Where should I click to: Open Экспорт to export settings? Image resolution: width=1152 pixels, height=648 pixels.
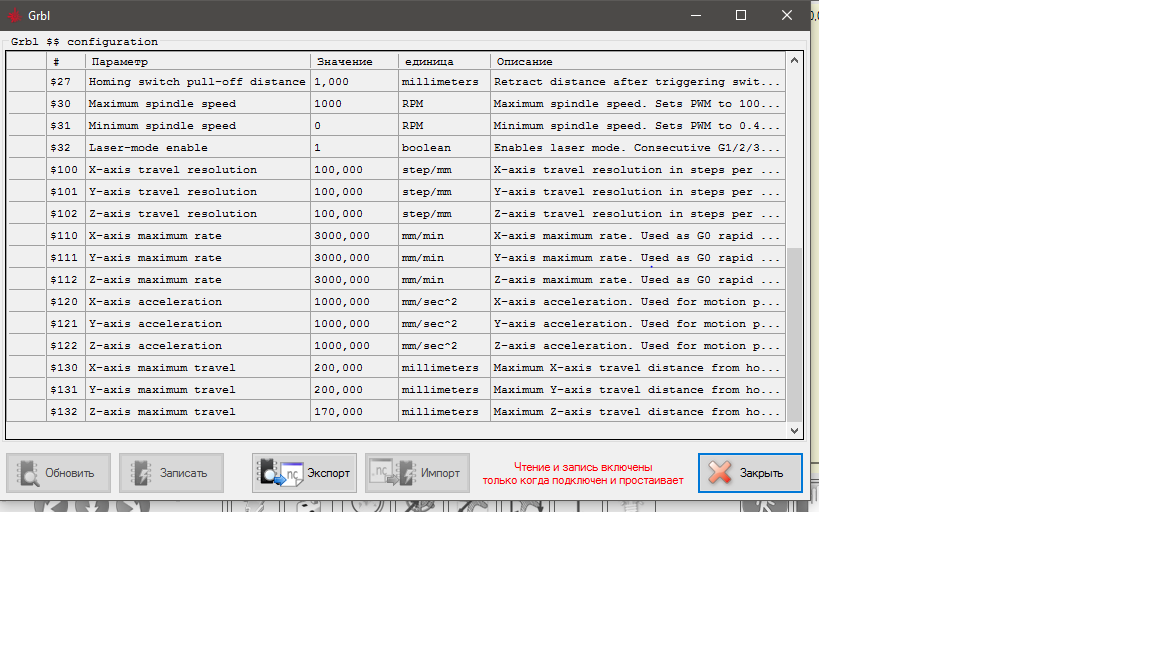304,473
